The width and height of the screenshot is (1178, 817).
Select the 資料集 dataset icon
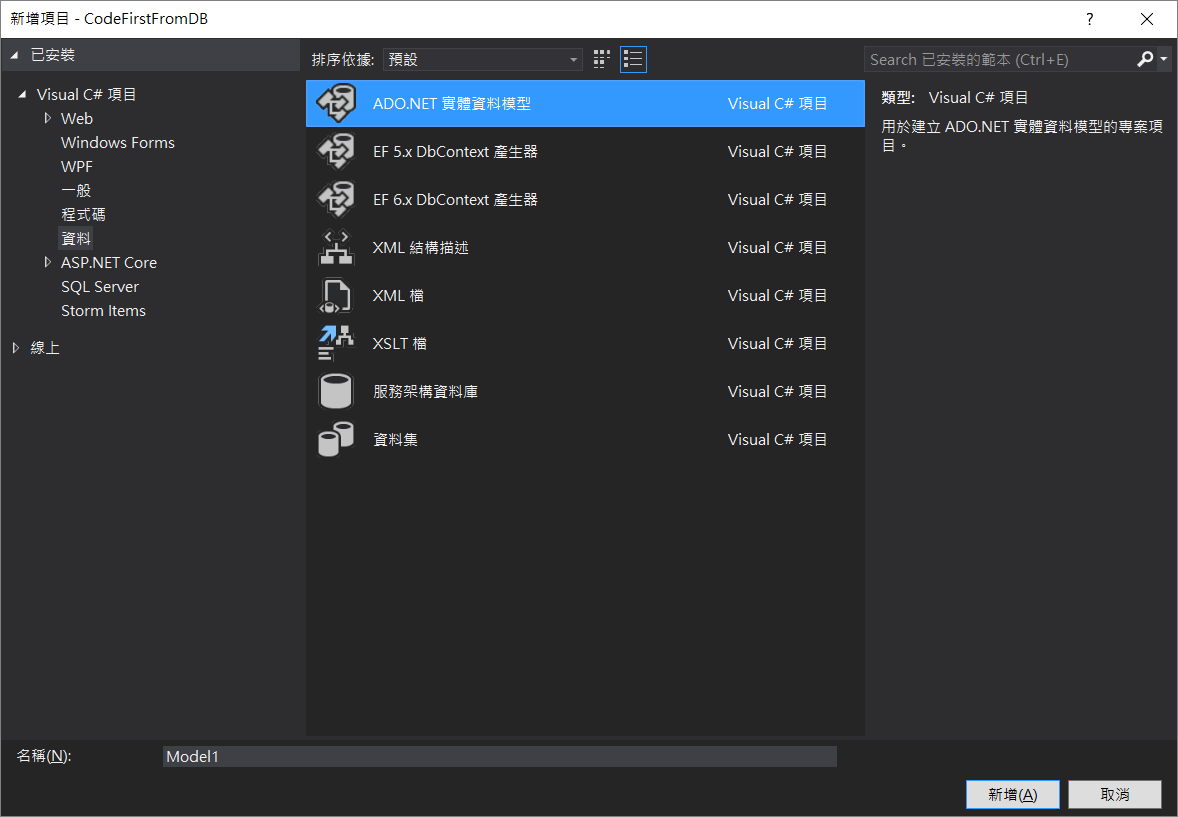pos(336,439)
